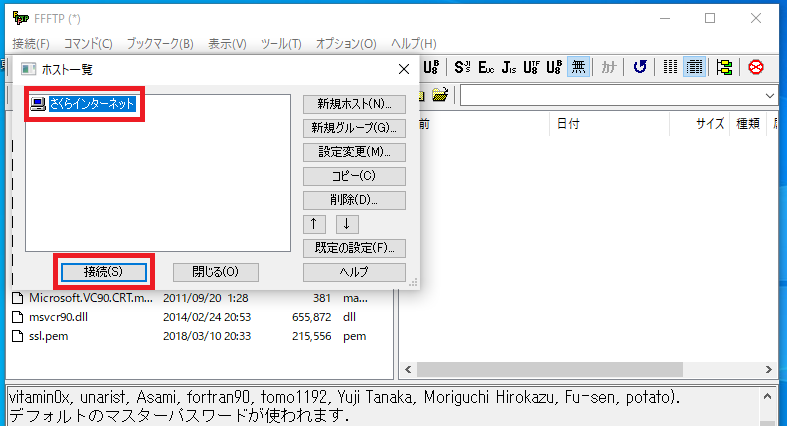Close the ホスト一覧 dialog with X
This screenshot has height=426, width=787.
[x=404, y=69]
